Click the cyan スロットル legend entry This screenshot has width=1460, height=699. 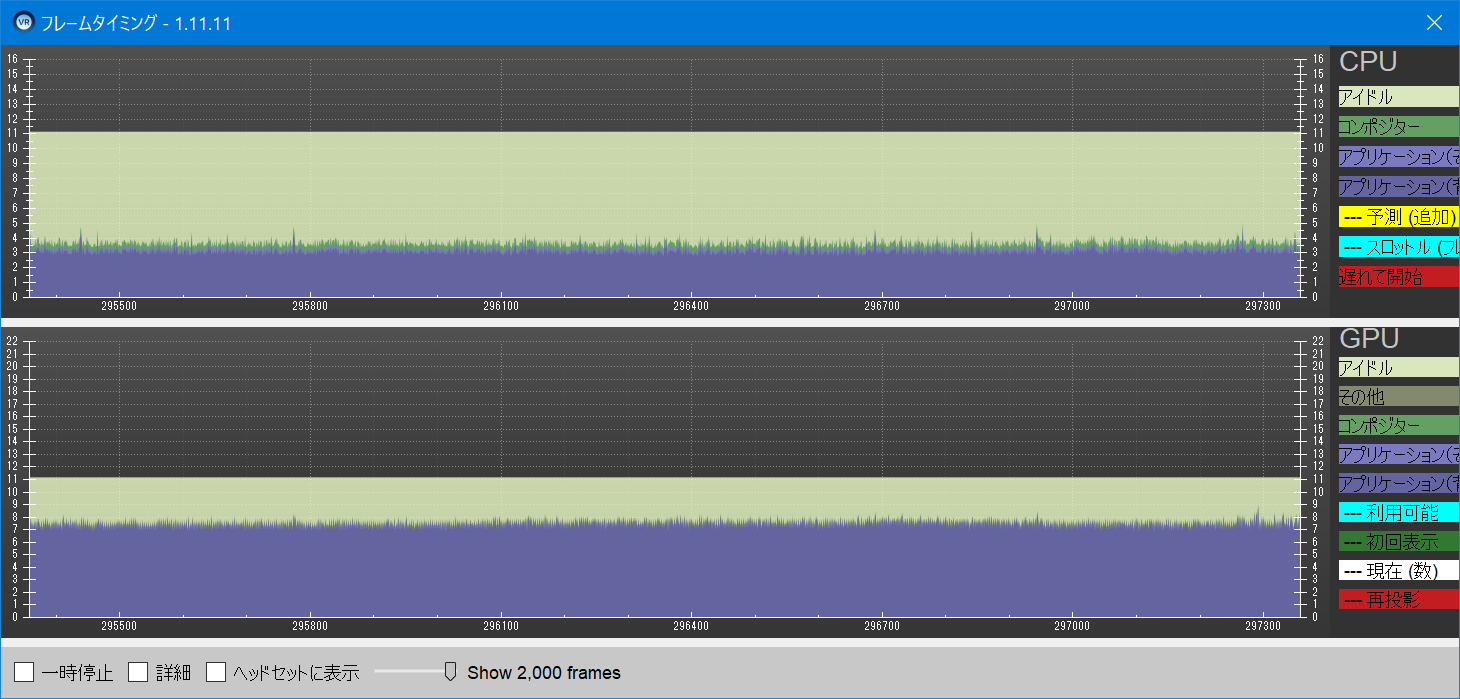coord(1398,247)
